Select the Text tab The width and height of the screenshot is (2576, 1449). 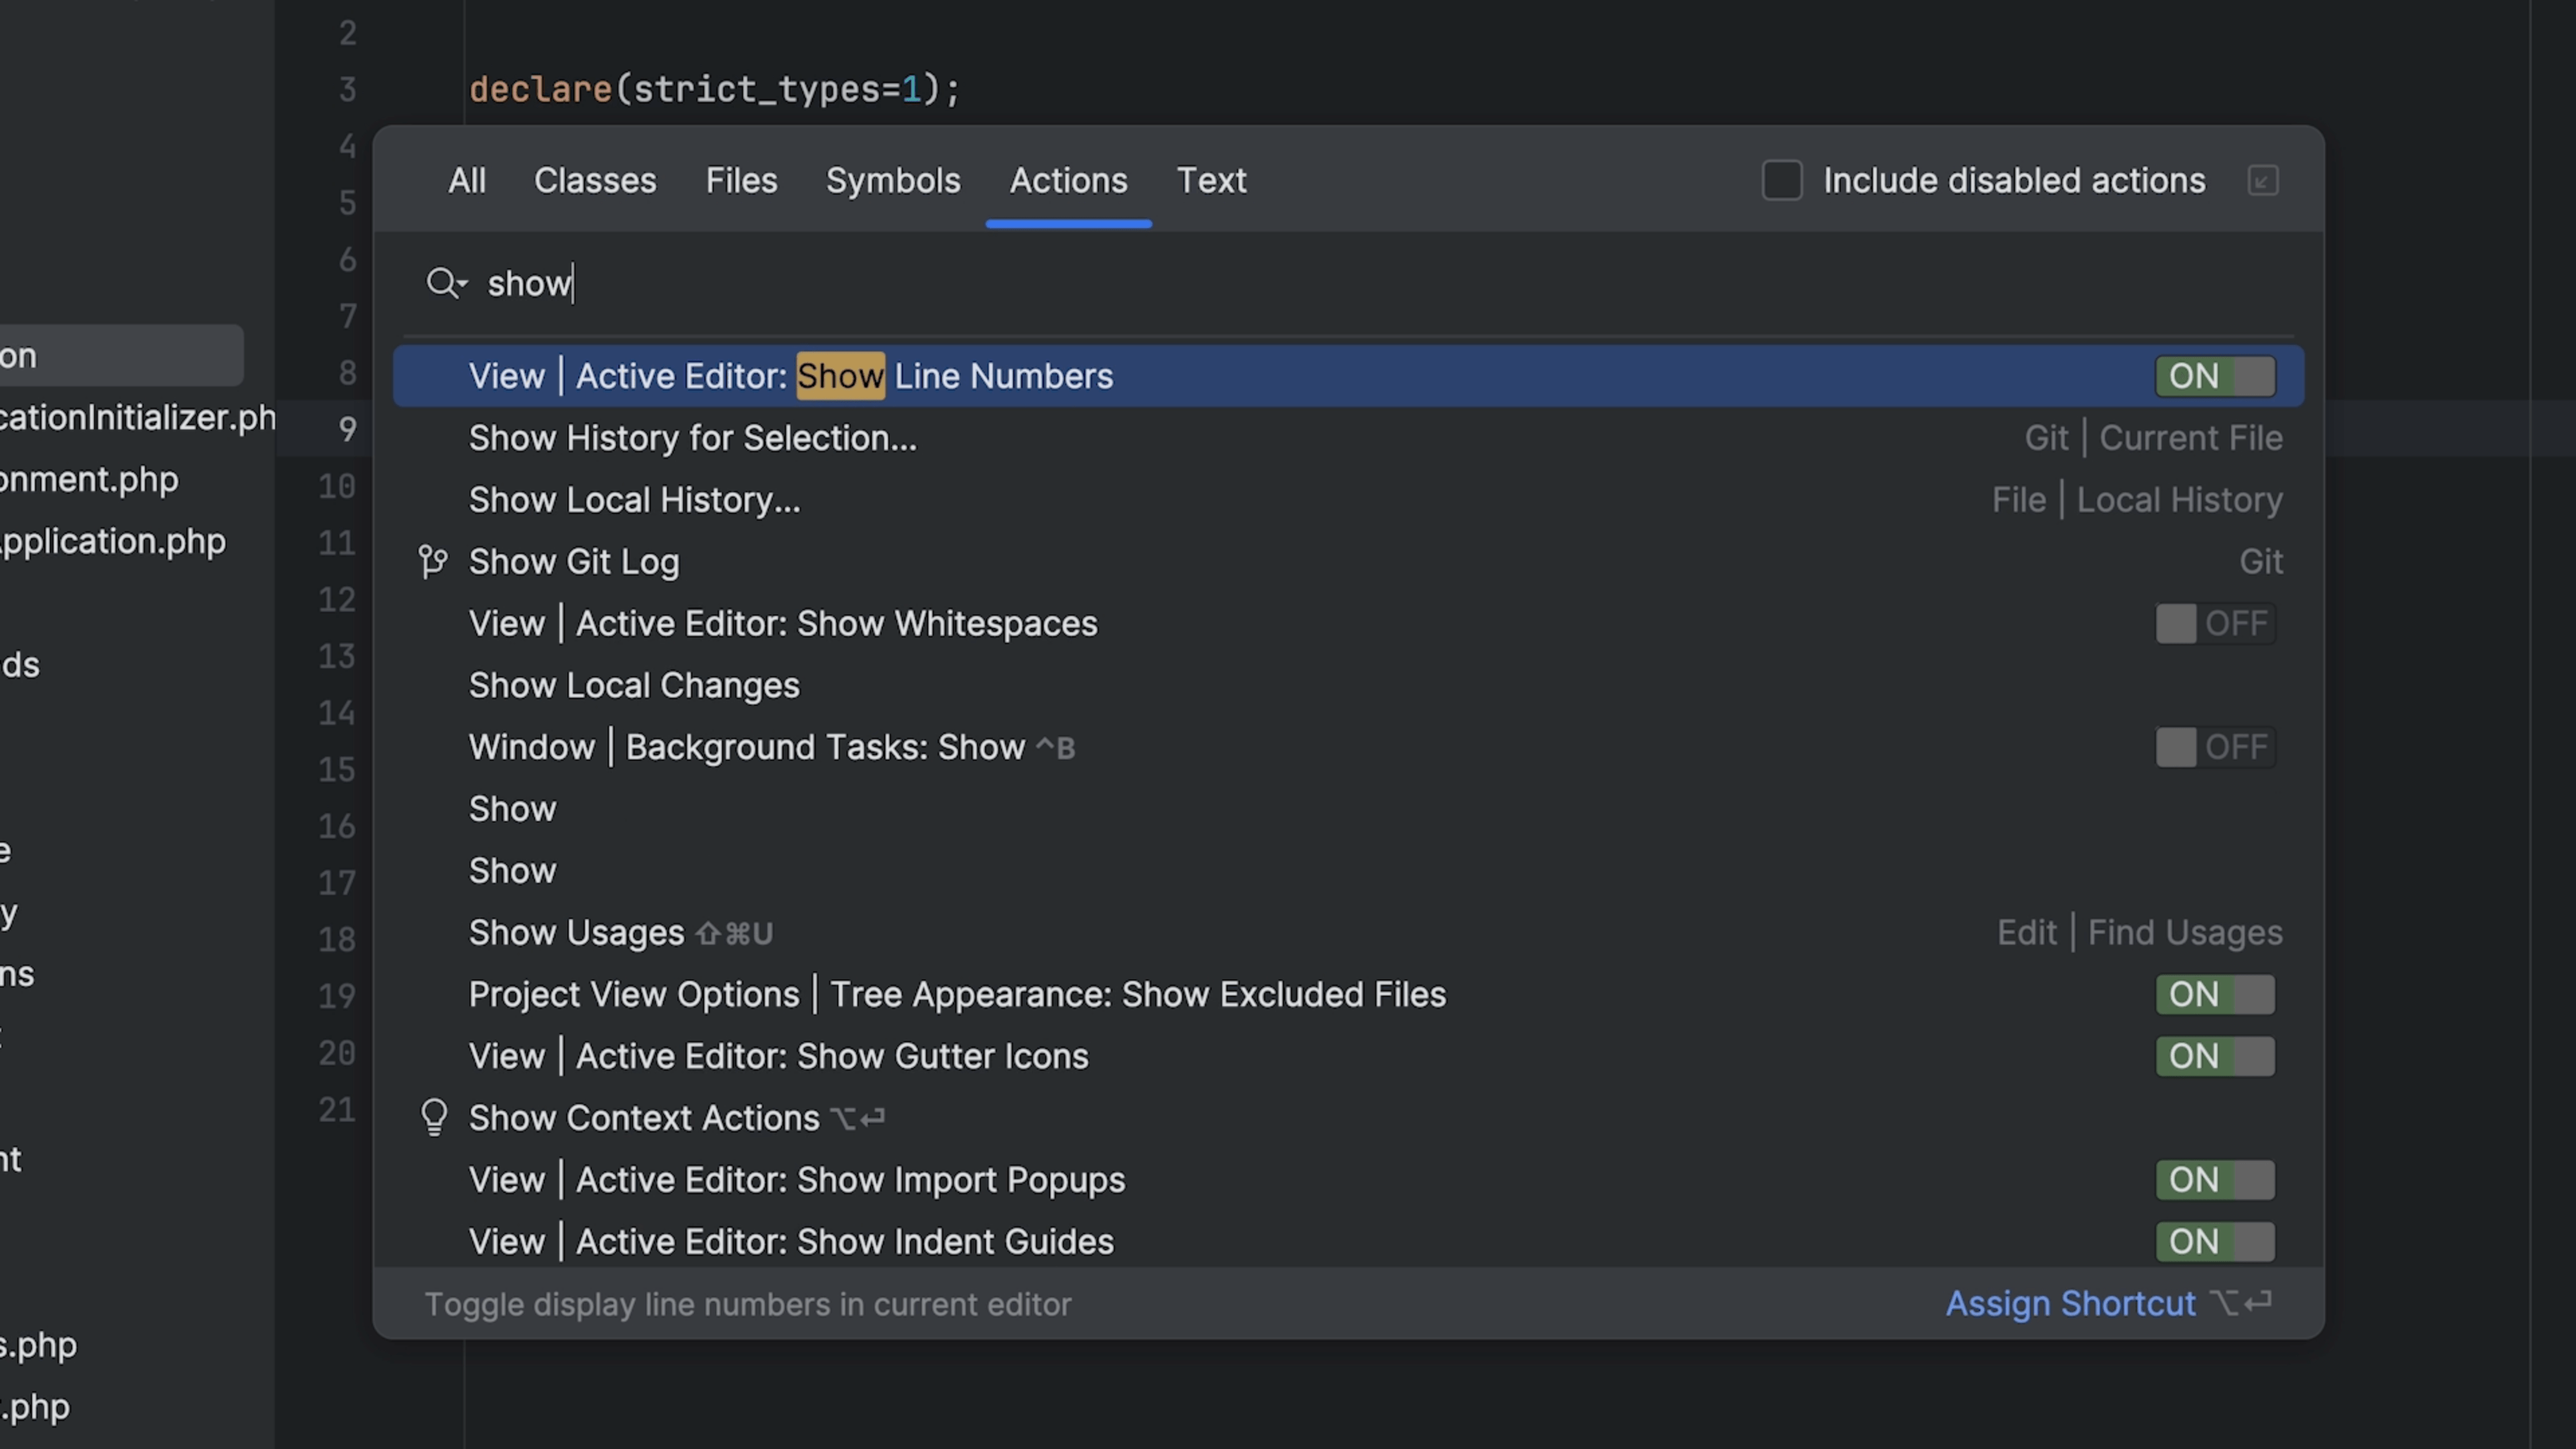pyautogui.click(x=1211, y=181)
